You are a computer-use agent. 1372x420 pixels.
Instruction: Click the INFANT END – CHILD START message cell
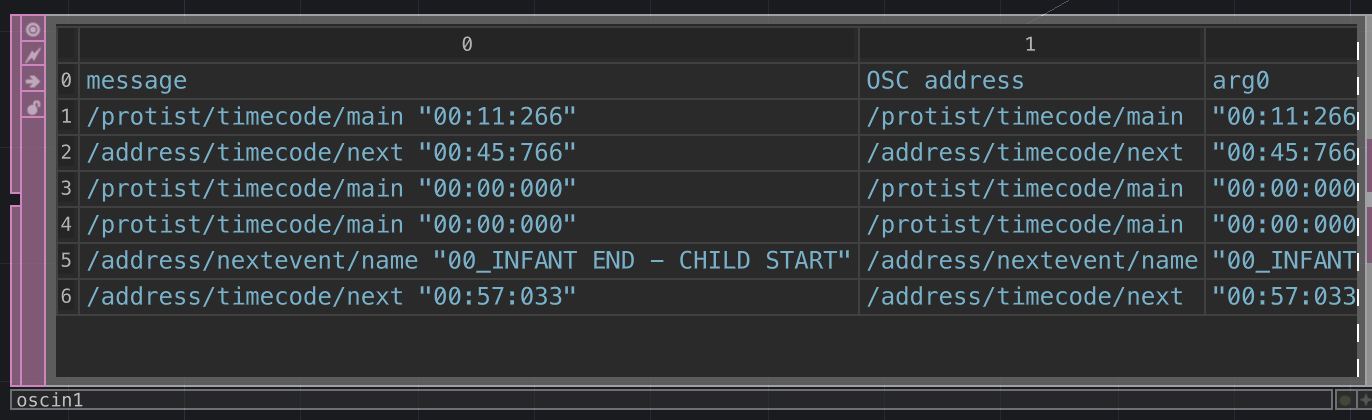468,261
